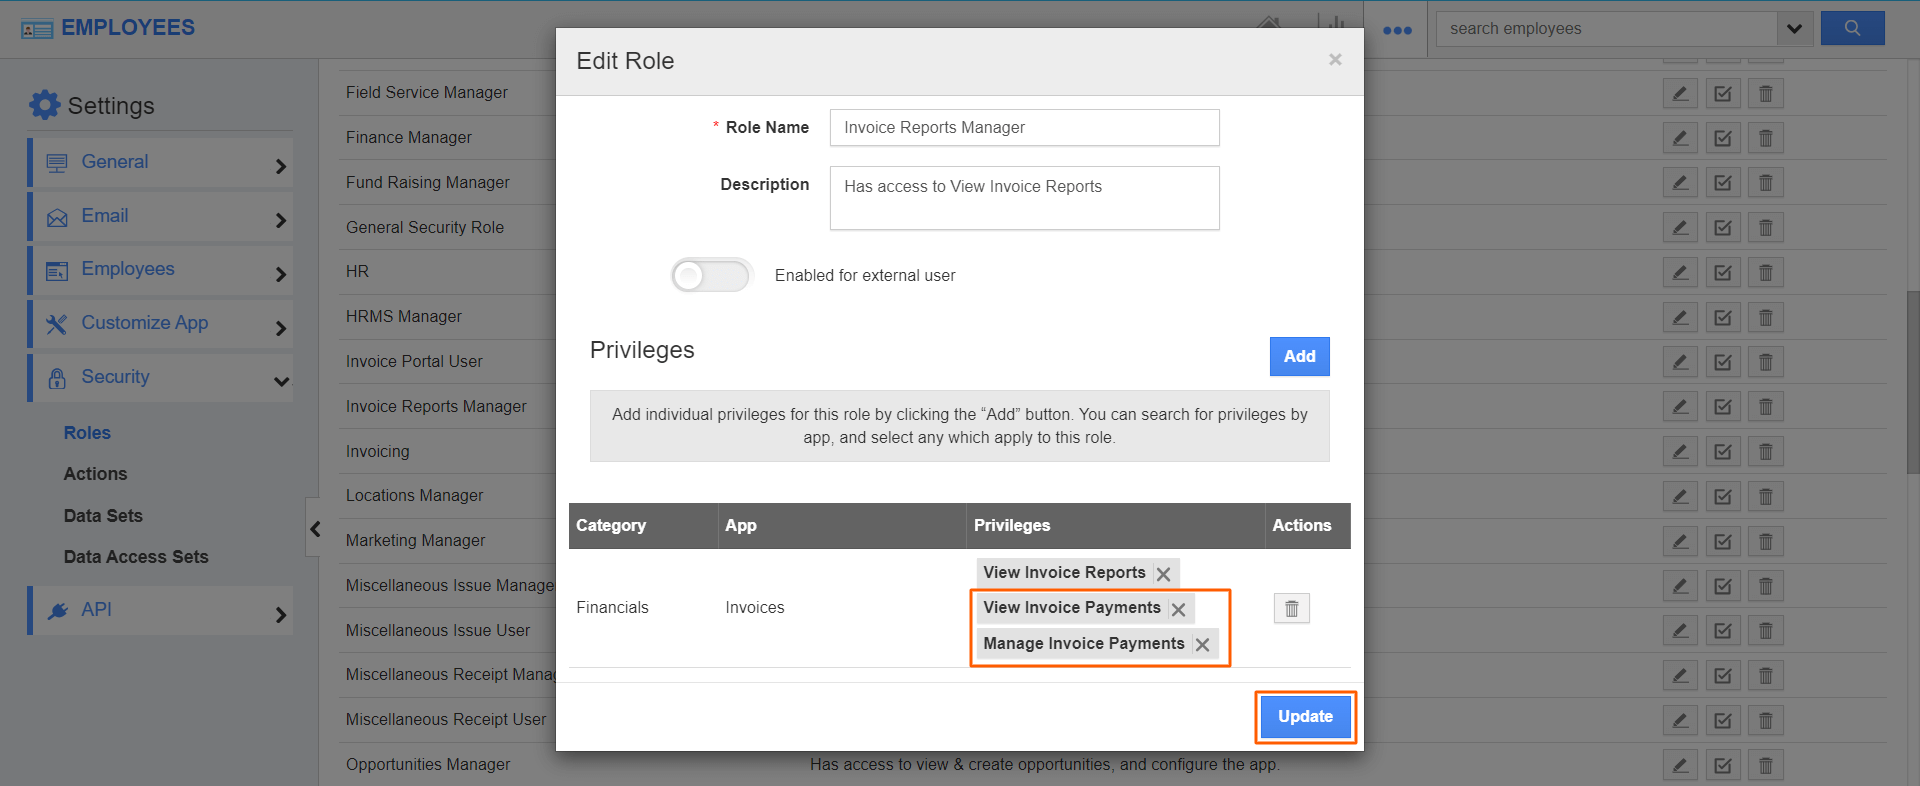Edit the Role Name field

pyautogui.click(x=1024, y=128)
